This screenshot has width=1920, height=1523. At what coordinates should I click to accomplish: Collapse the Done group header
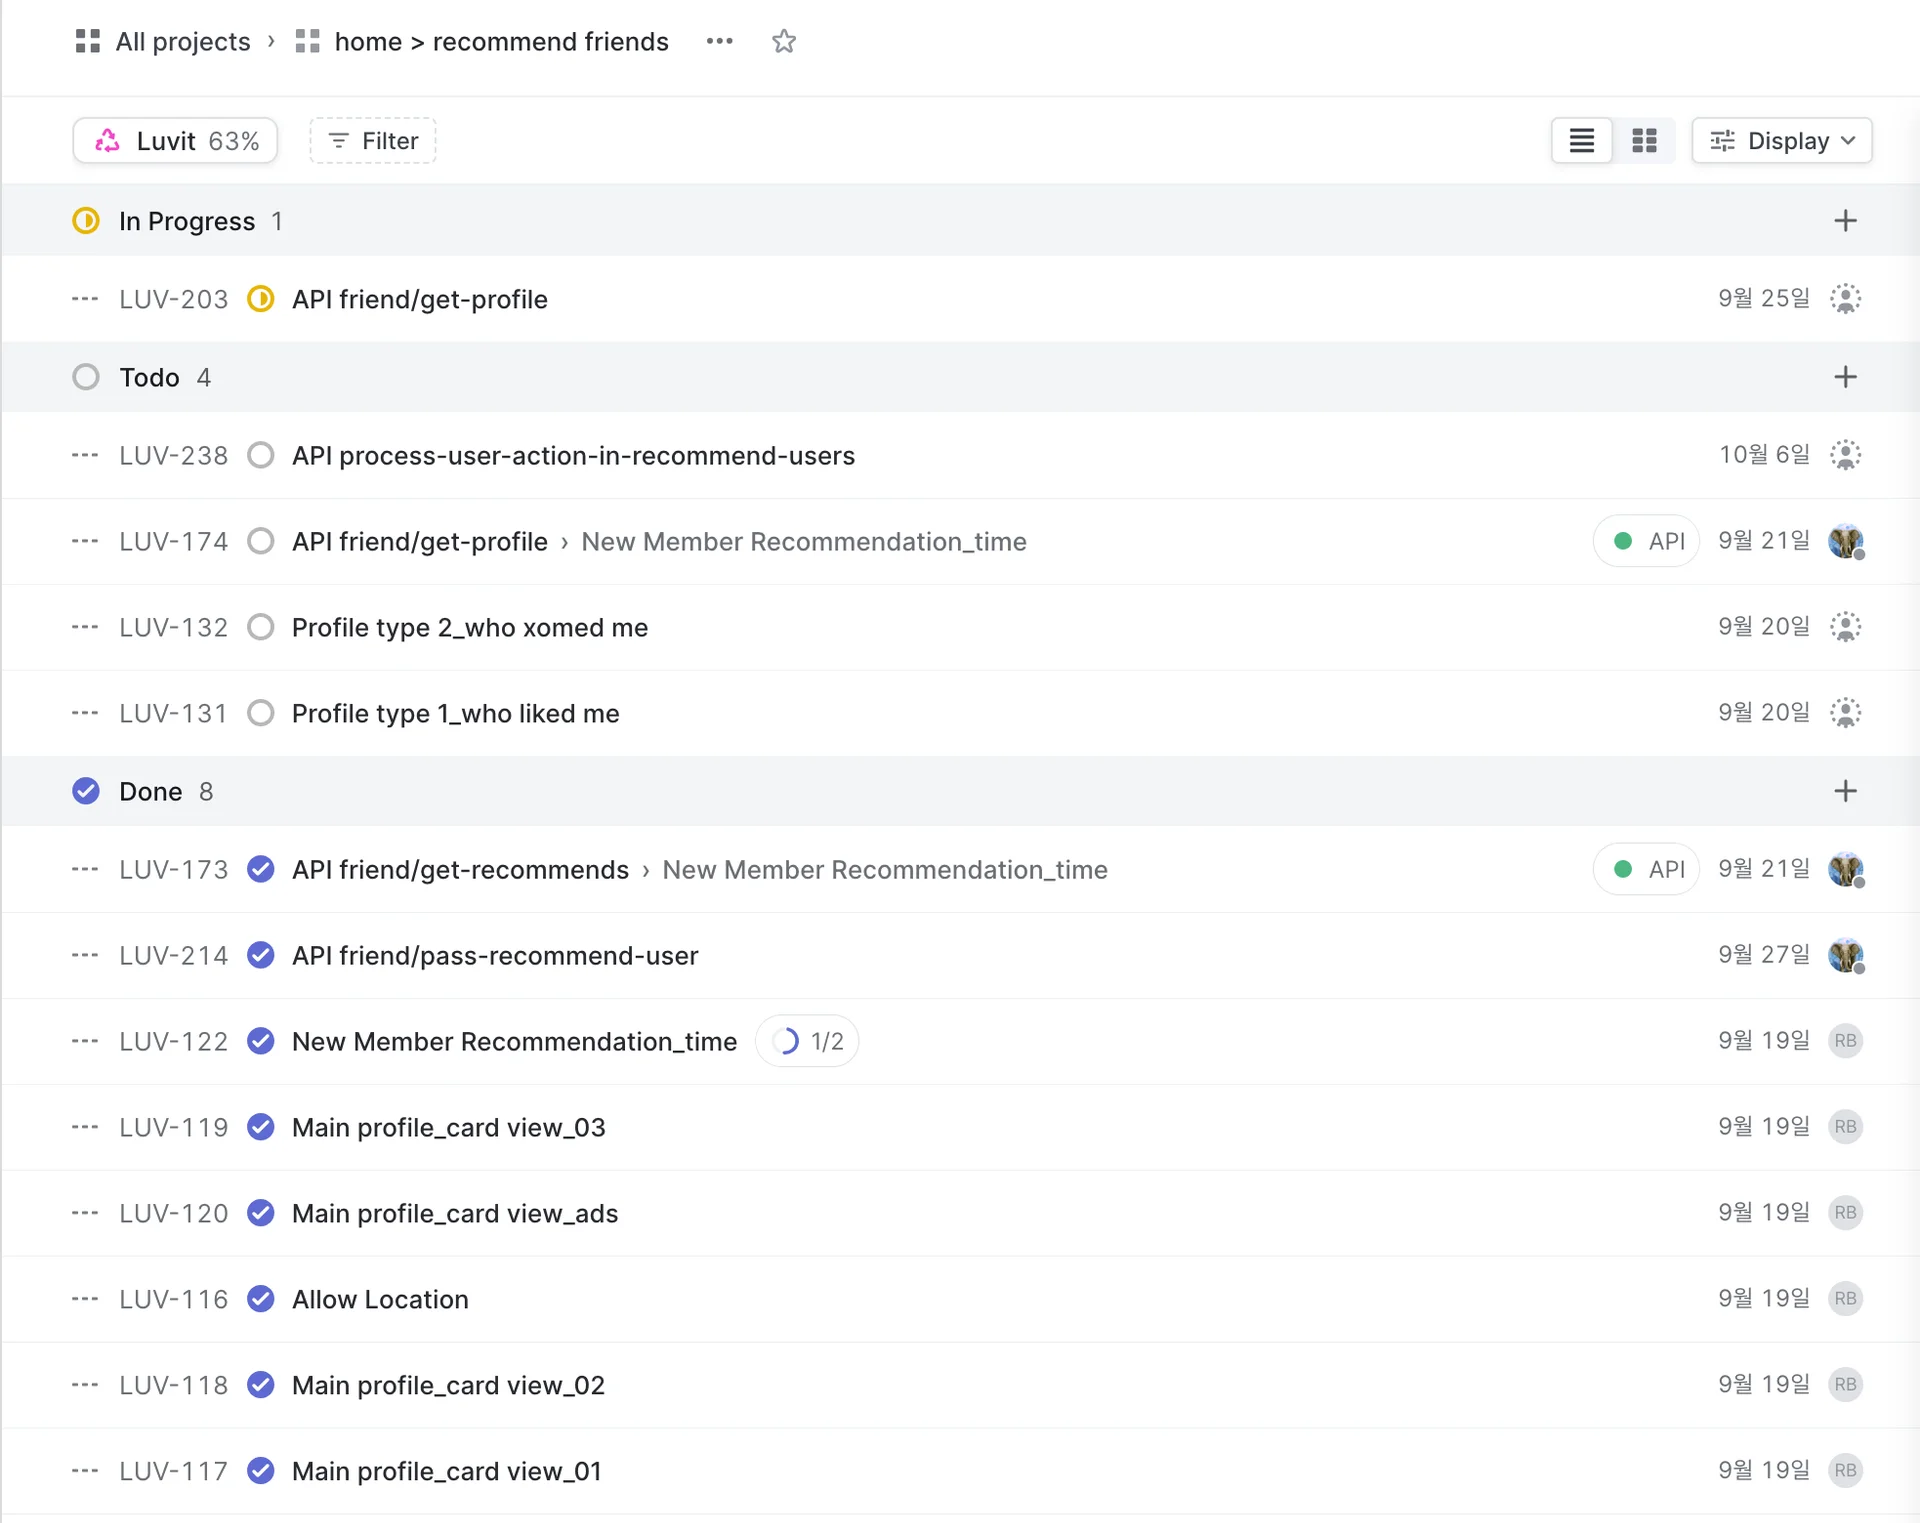coord(150,791)
